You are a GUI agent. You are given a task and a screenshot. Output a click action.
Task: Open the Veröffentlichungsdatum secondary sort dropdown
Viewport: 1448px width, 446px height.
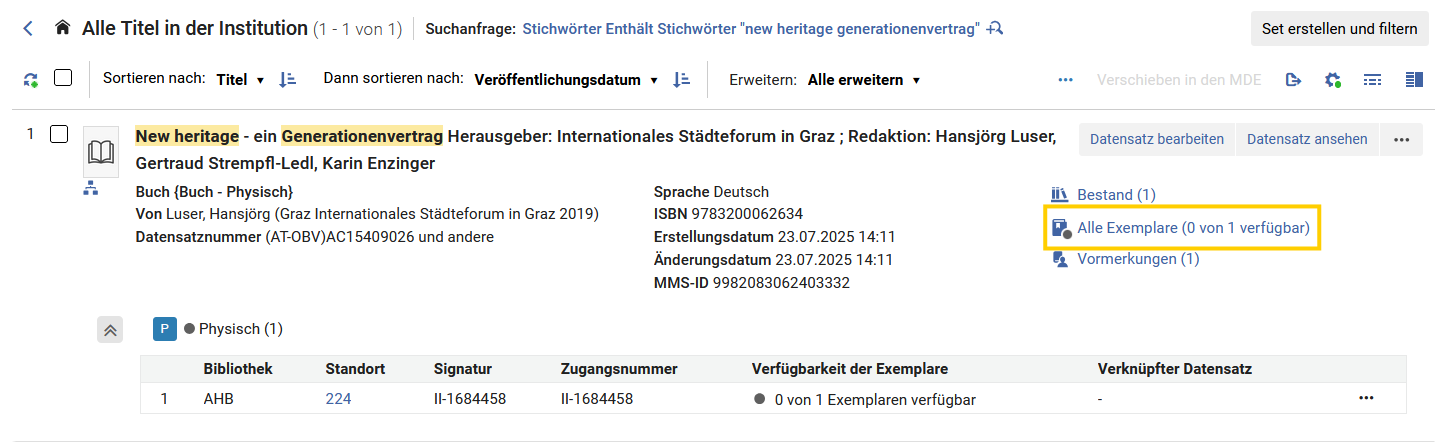pyautogui.click(x=566, y=80)
